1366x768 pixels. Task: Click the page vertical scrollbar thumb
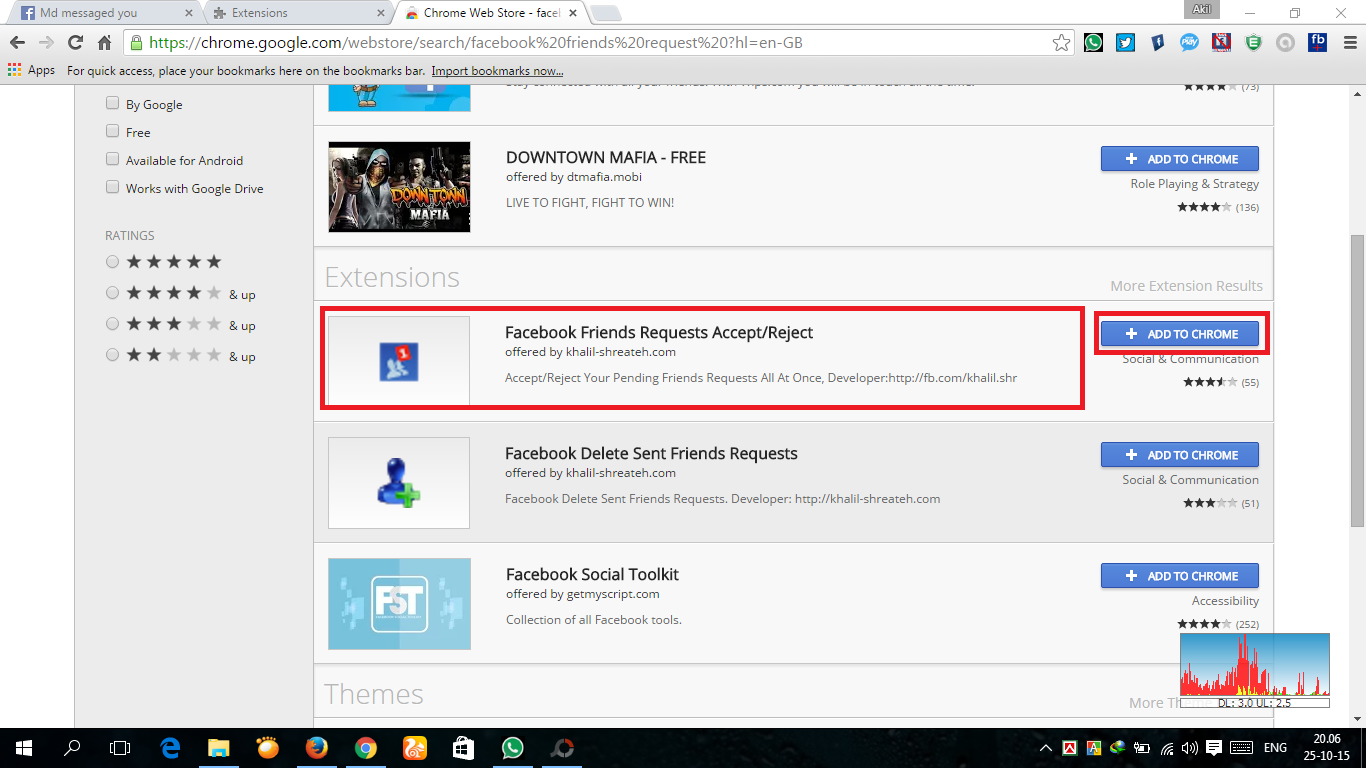pos(1357,380)
